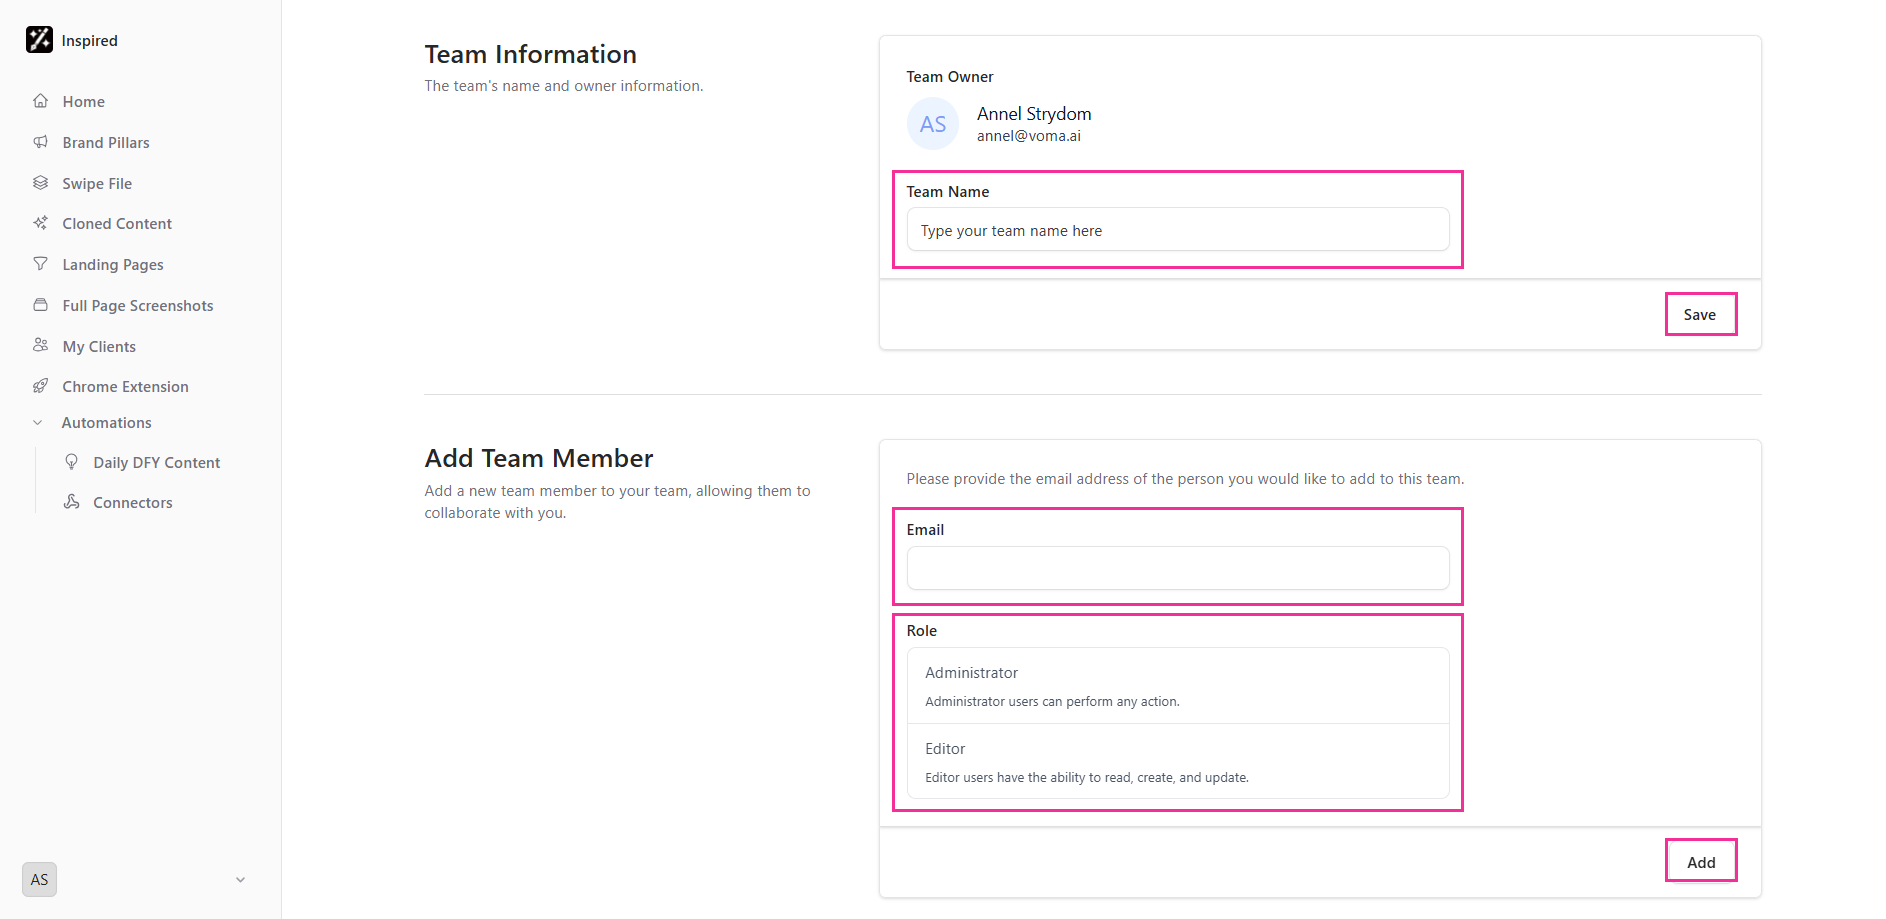The height and width of the screenshot is (919, 1886).
Task: Click the Save button
Action: tap(1700, 314)
